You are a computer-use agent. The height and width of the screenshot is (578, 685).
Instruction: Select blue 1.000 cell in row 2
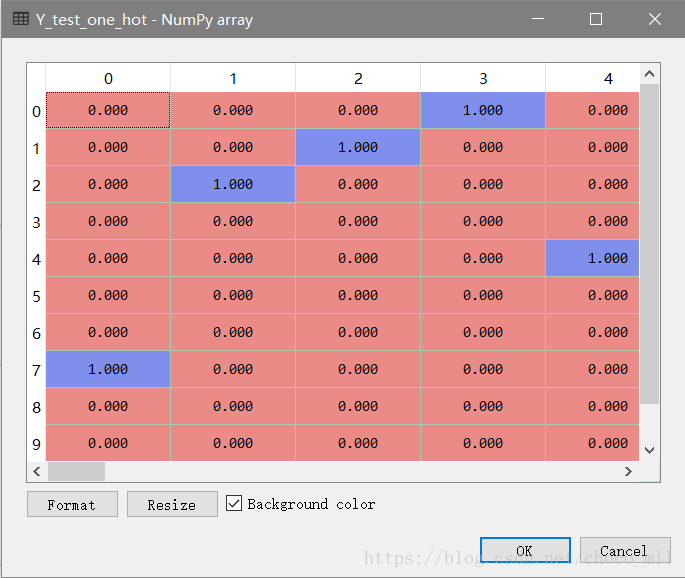tap(233, 184)
